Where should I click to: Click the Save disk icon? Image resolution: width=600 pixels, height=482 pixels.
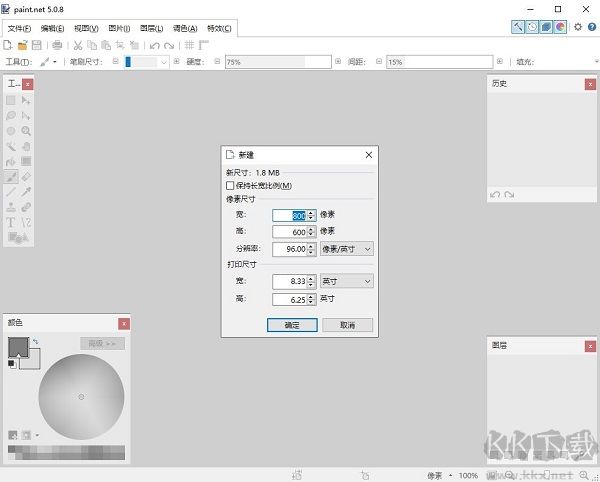pyautogui.click(x=36, y=45)
